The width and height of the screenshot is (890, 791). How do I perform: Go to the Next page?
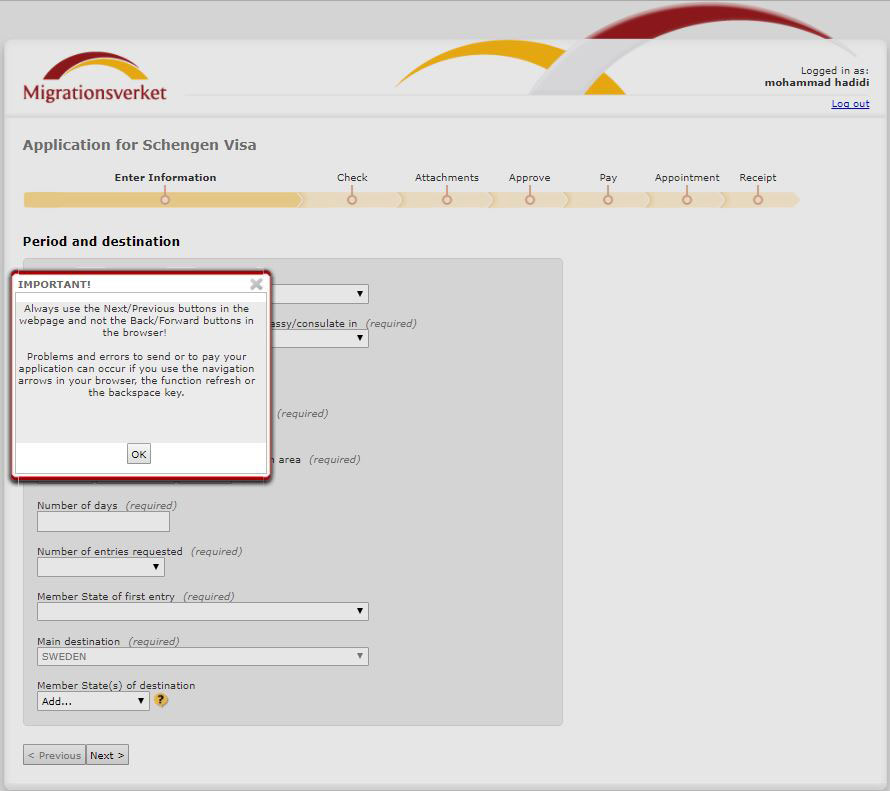click(x=107, y=755)
